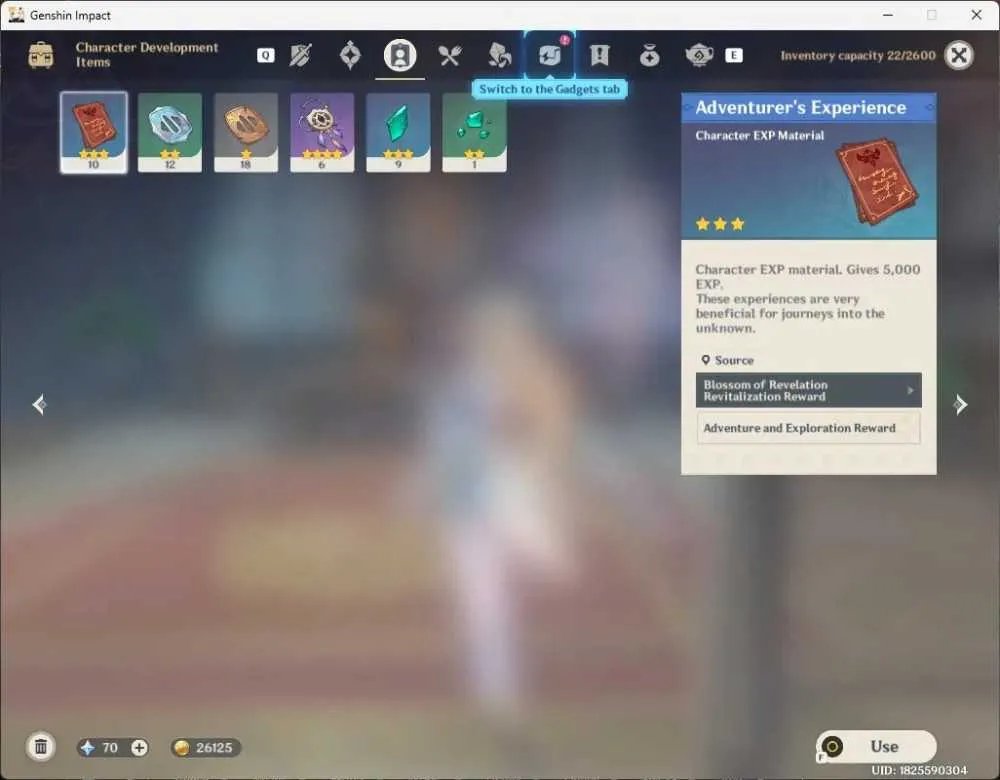Switch to the Weapons tab
1000x780 pixels.
click(300, 55)
